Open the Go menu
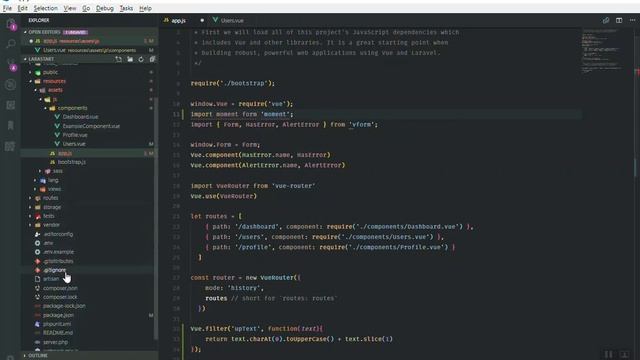 click(x=86, y=8)
